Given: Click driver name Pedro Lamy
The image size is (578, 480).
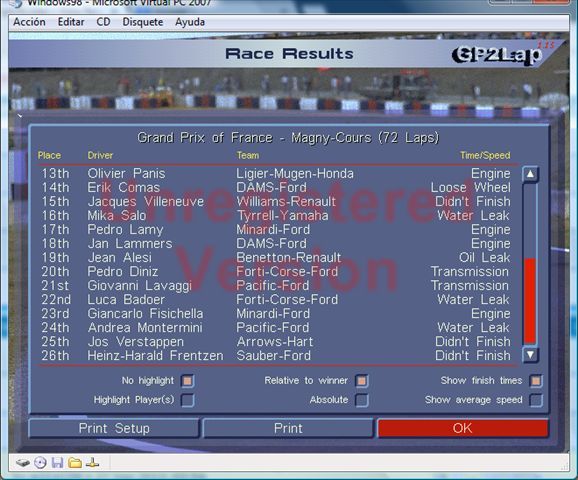Looking at the screenshot, I should coord(125,229).
